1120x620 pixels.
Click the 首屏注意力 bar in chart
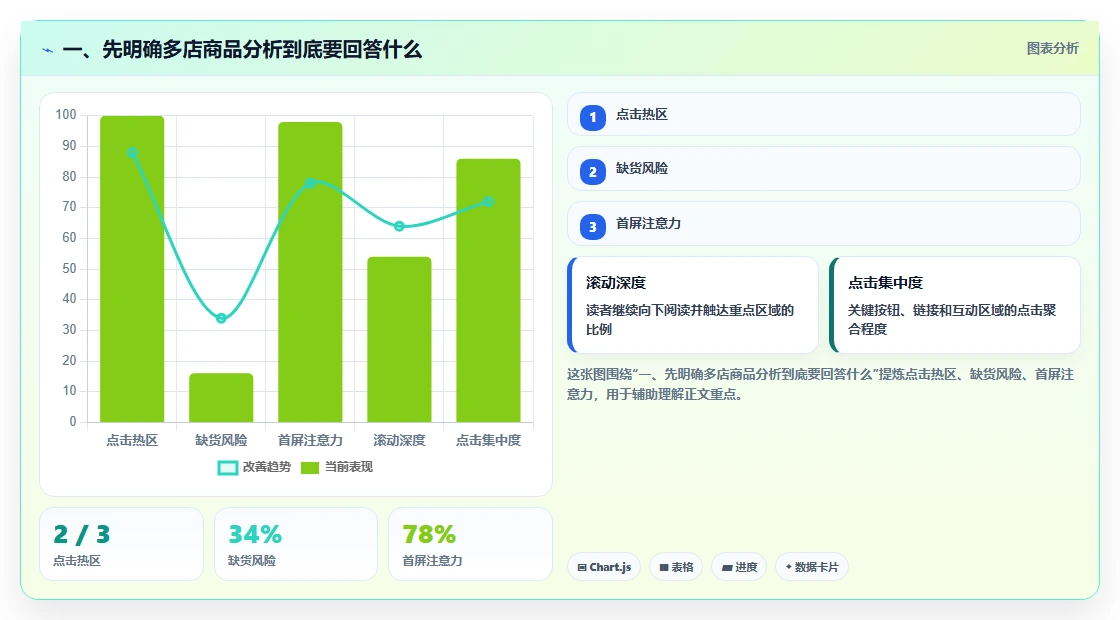click(x=310, y=271)
